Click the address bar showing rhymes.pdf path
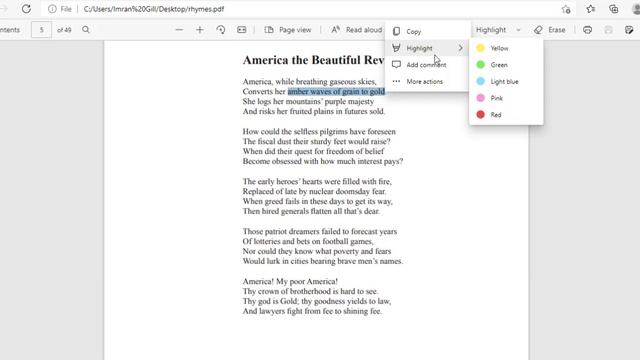The image size is (640, 360). click(153, 9)
